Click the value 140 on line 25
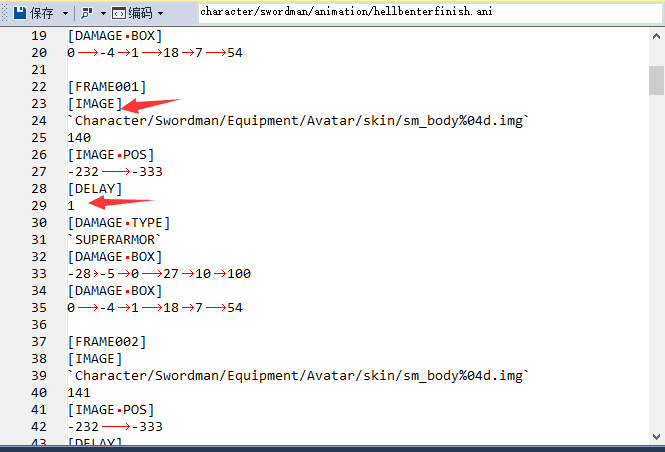The image size is (665, 452). pyautogui.click(x=80, y=138)
